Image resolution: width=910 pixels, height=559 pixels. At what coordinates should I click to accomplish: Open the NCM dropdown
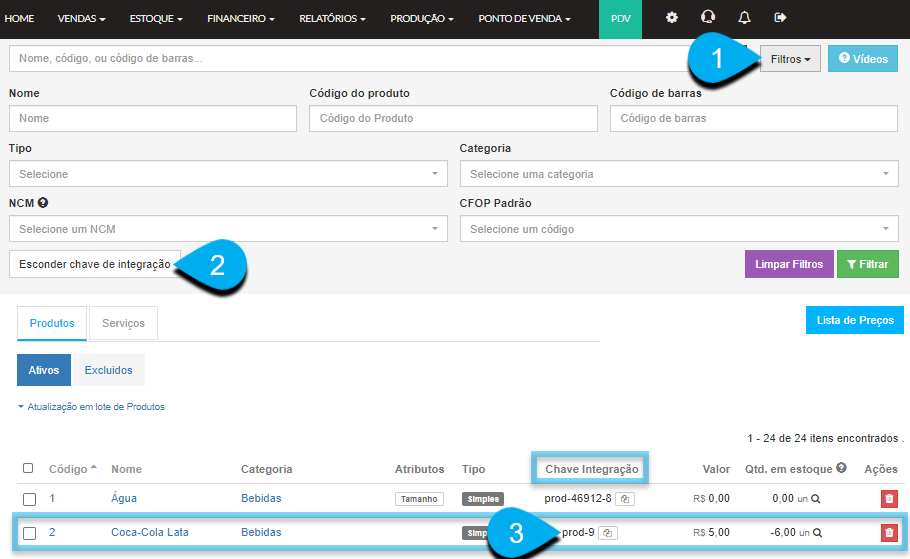pos(228,229)
